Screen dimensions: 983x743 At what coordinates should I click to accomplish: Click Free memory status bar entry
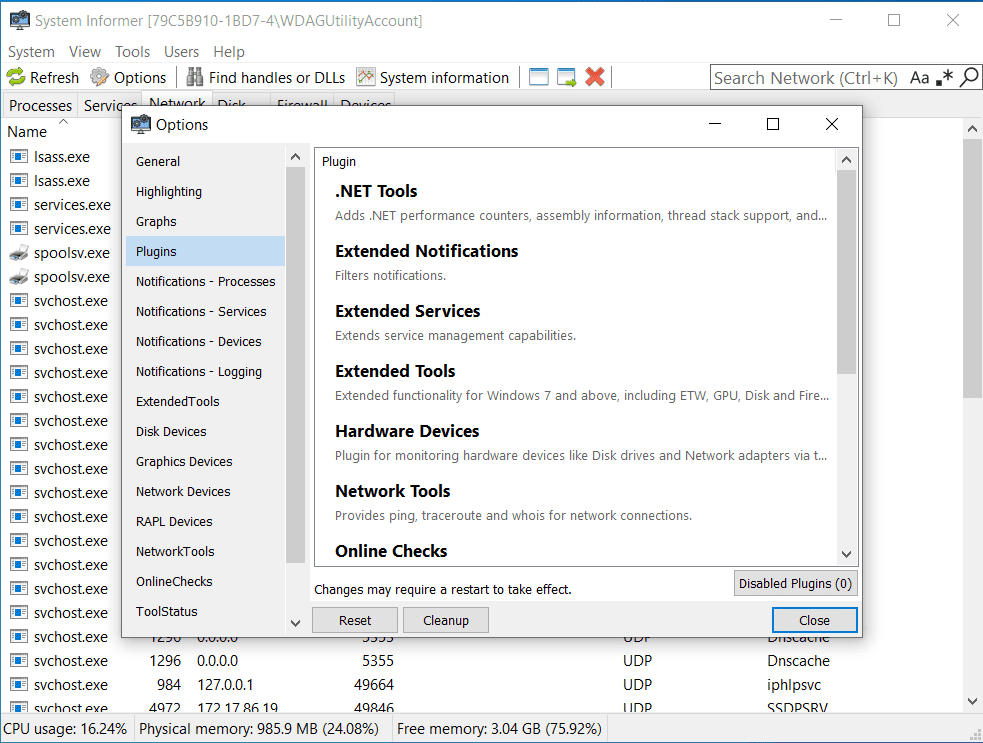pyautogui.click(x=499, y=729)
